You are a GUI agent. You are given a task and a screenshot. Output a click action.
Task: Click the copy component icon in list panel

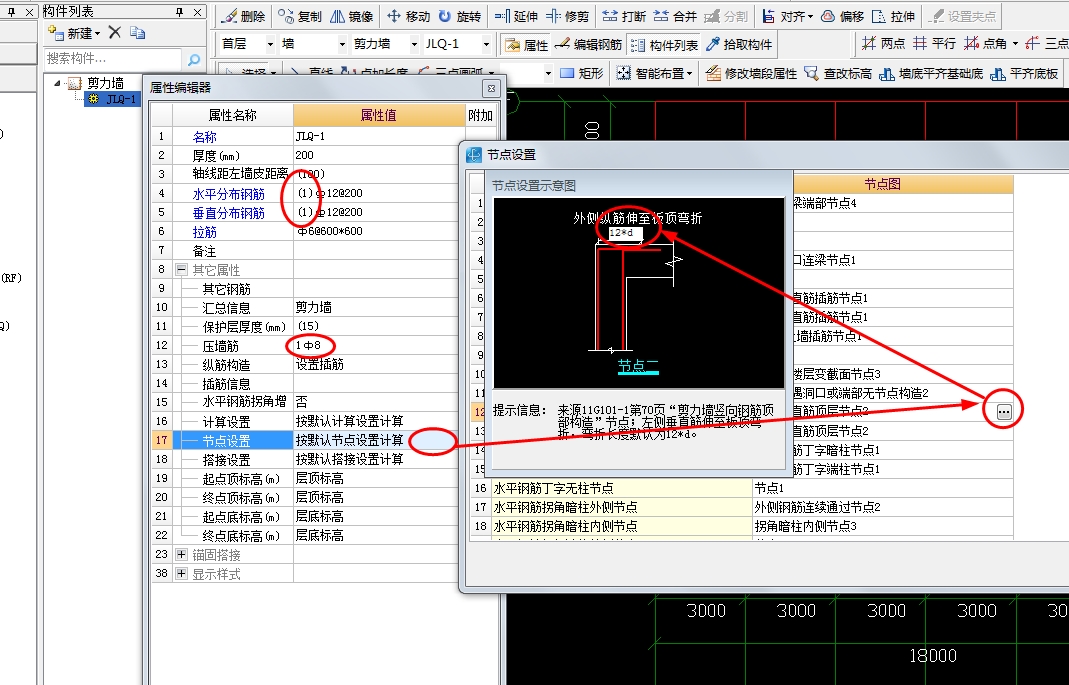(x=137, y=32)
